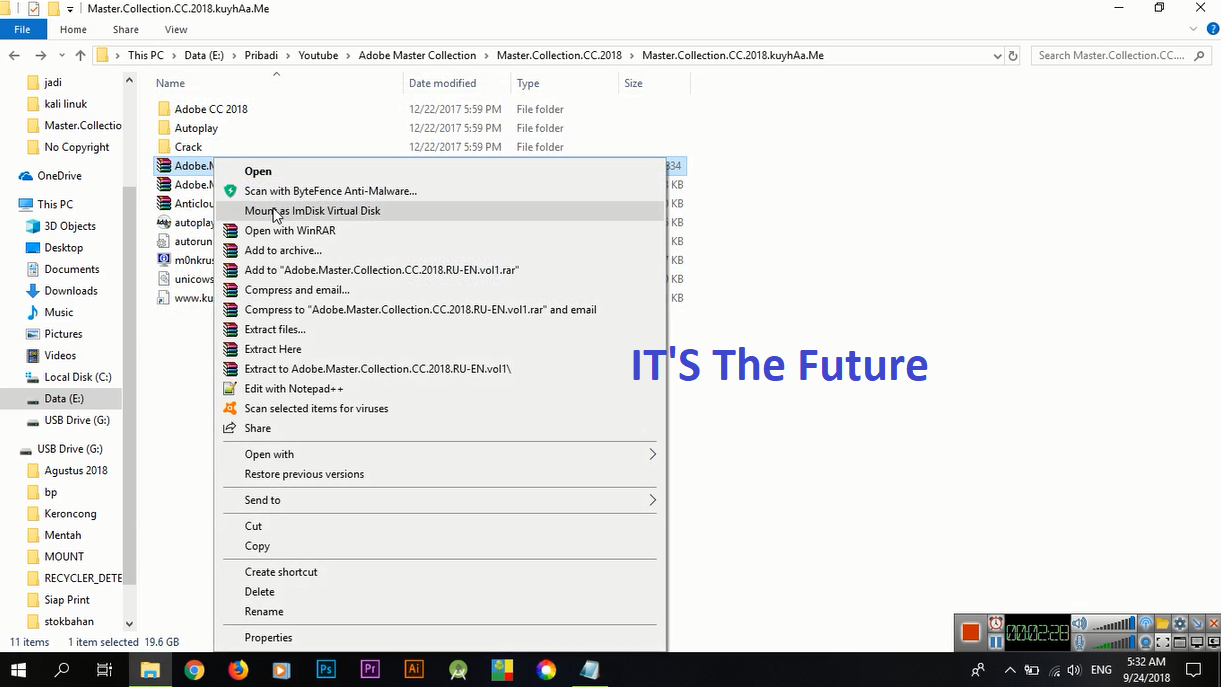1221x687 pixels.
Task: Click the alarm clock icon in the recorder
Action: pyautogui.click(x=995, y=623)
